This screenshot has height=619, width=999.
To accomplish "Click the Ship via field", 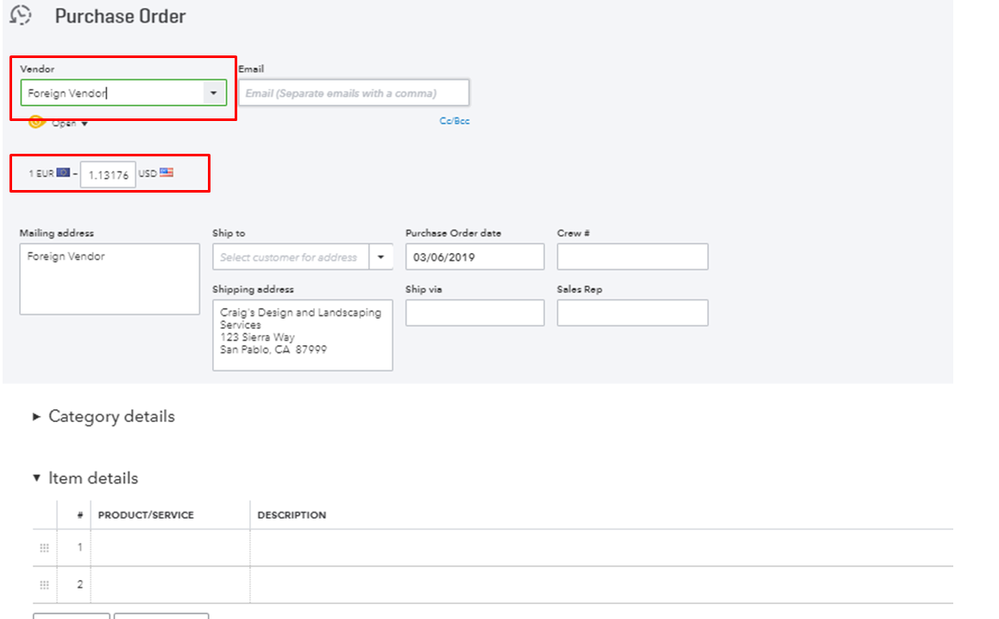I will (x=474, y=313).
